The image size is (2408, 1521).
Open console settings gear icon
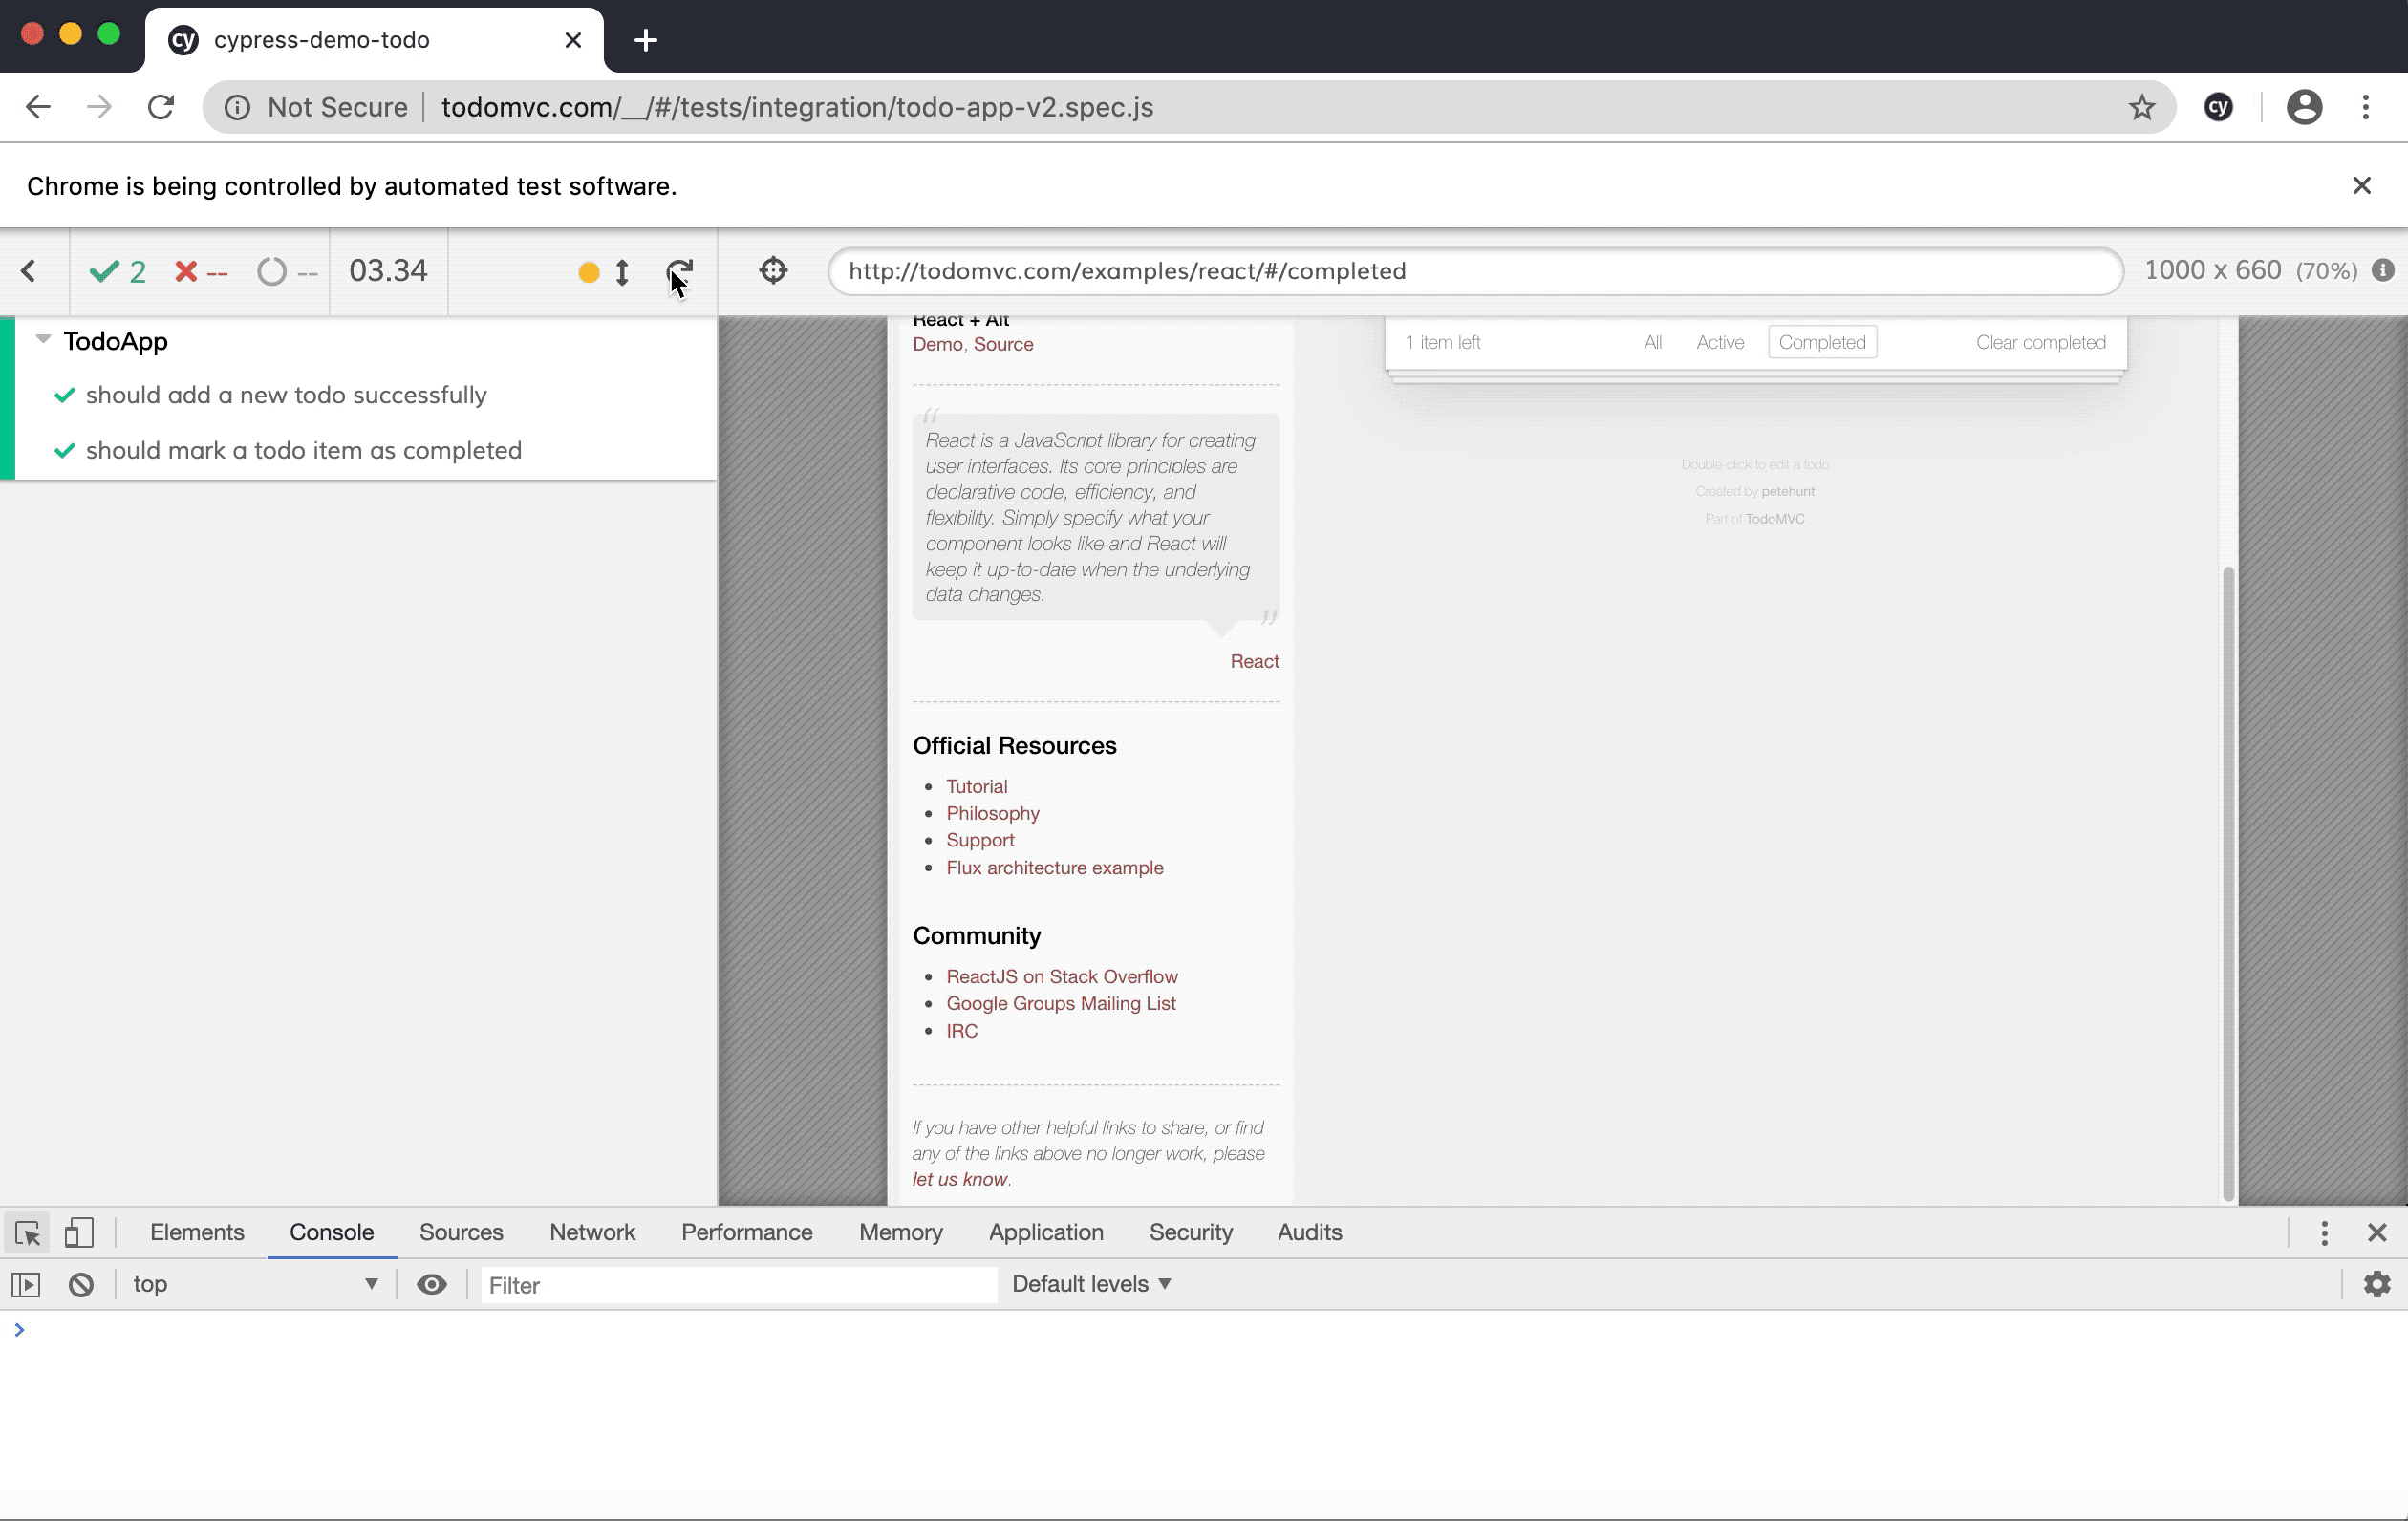point(2376,1285)
